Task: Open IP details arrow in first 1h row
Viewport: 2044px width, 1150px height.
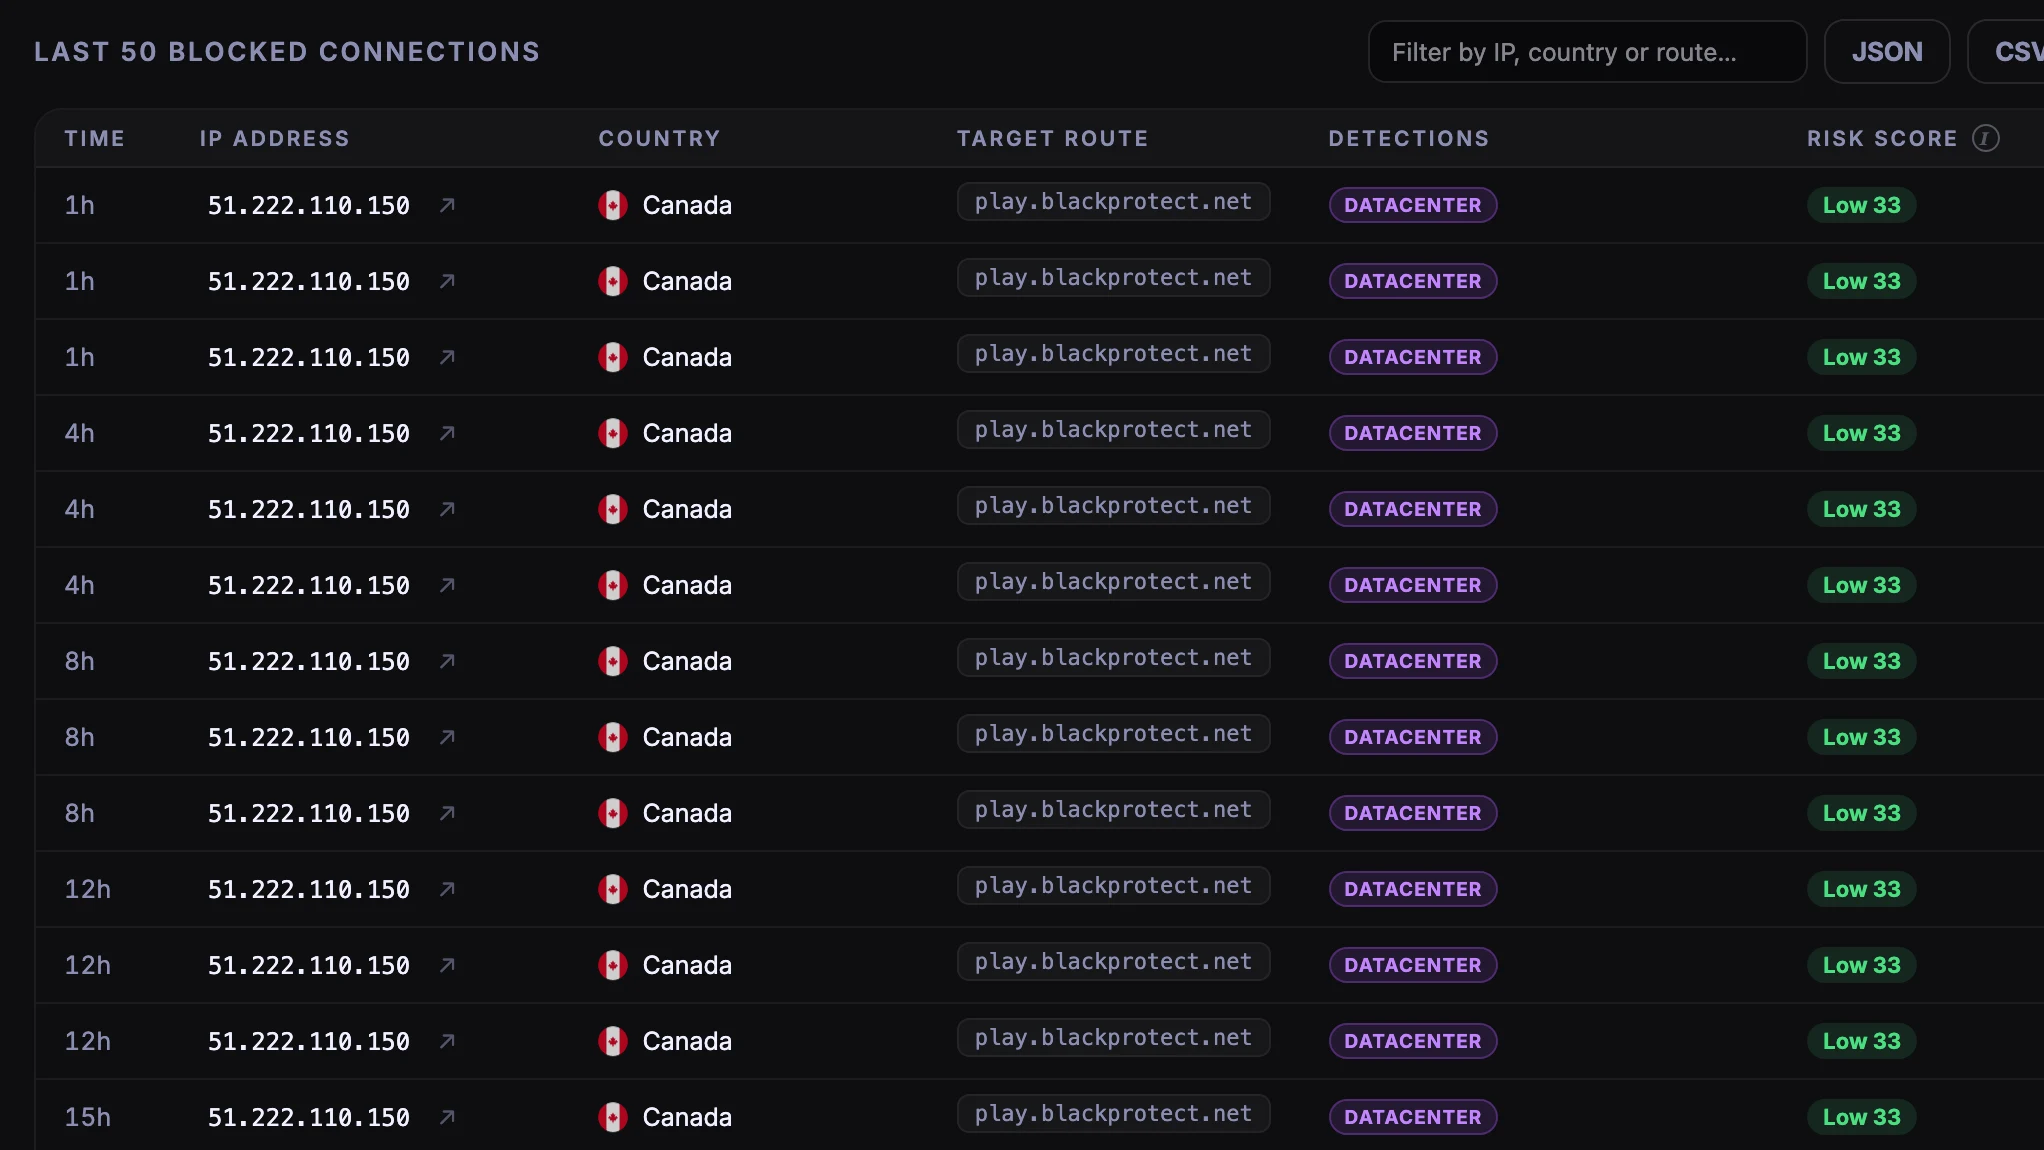Action: pos(448,205)
